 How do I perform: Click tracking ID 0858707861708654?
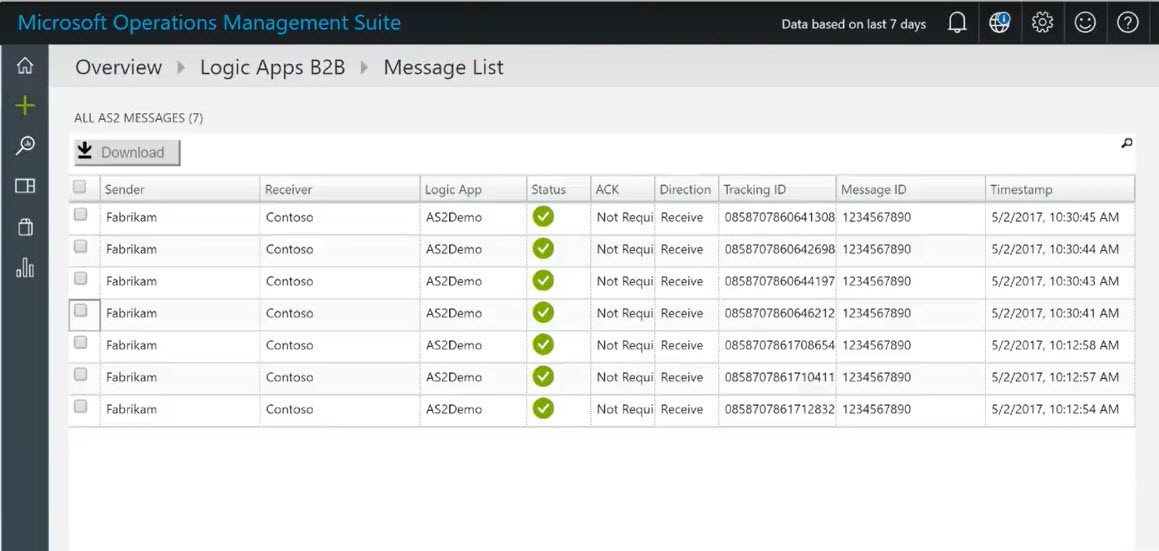coord(780,345)
